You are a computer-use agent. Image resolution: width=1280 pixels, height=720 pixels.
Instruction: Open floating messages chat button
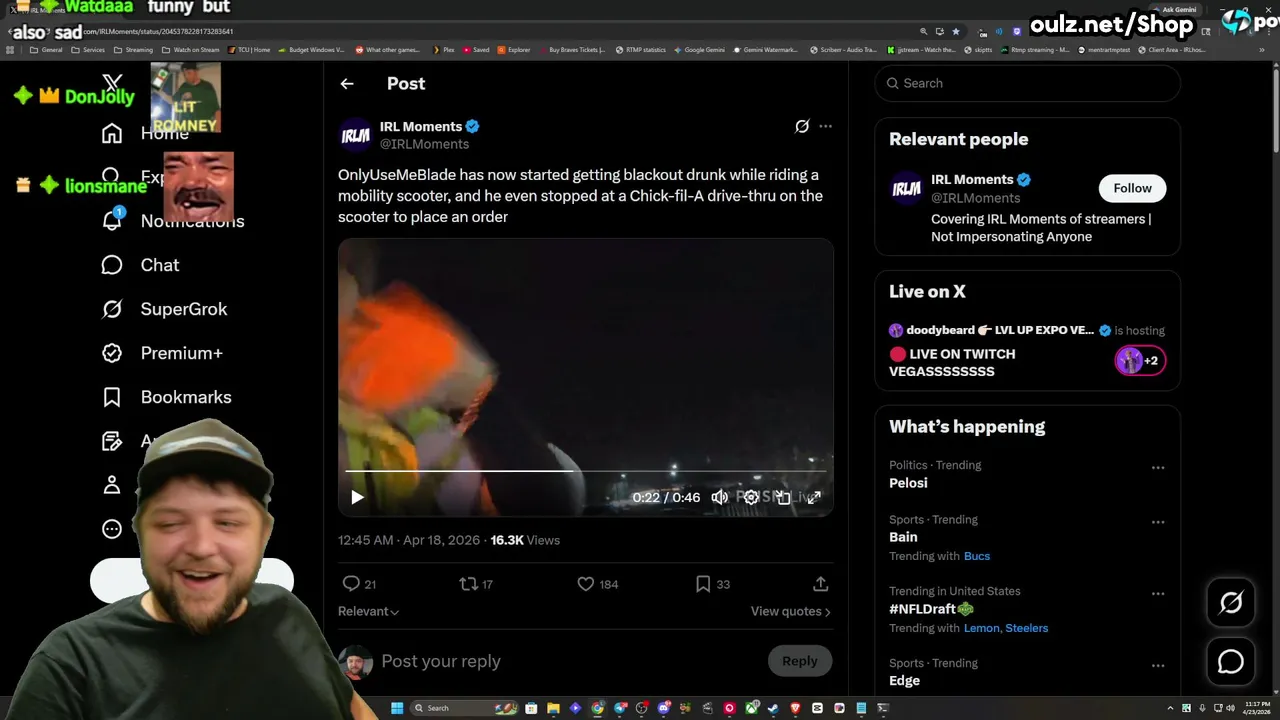[x=1231, y=662]
